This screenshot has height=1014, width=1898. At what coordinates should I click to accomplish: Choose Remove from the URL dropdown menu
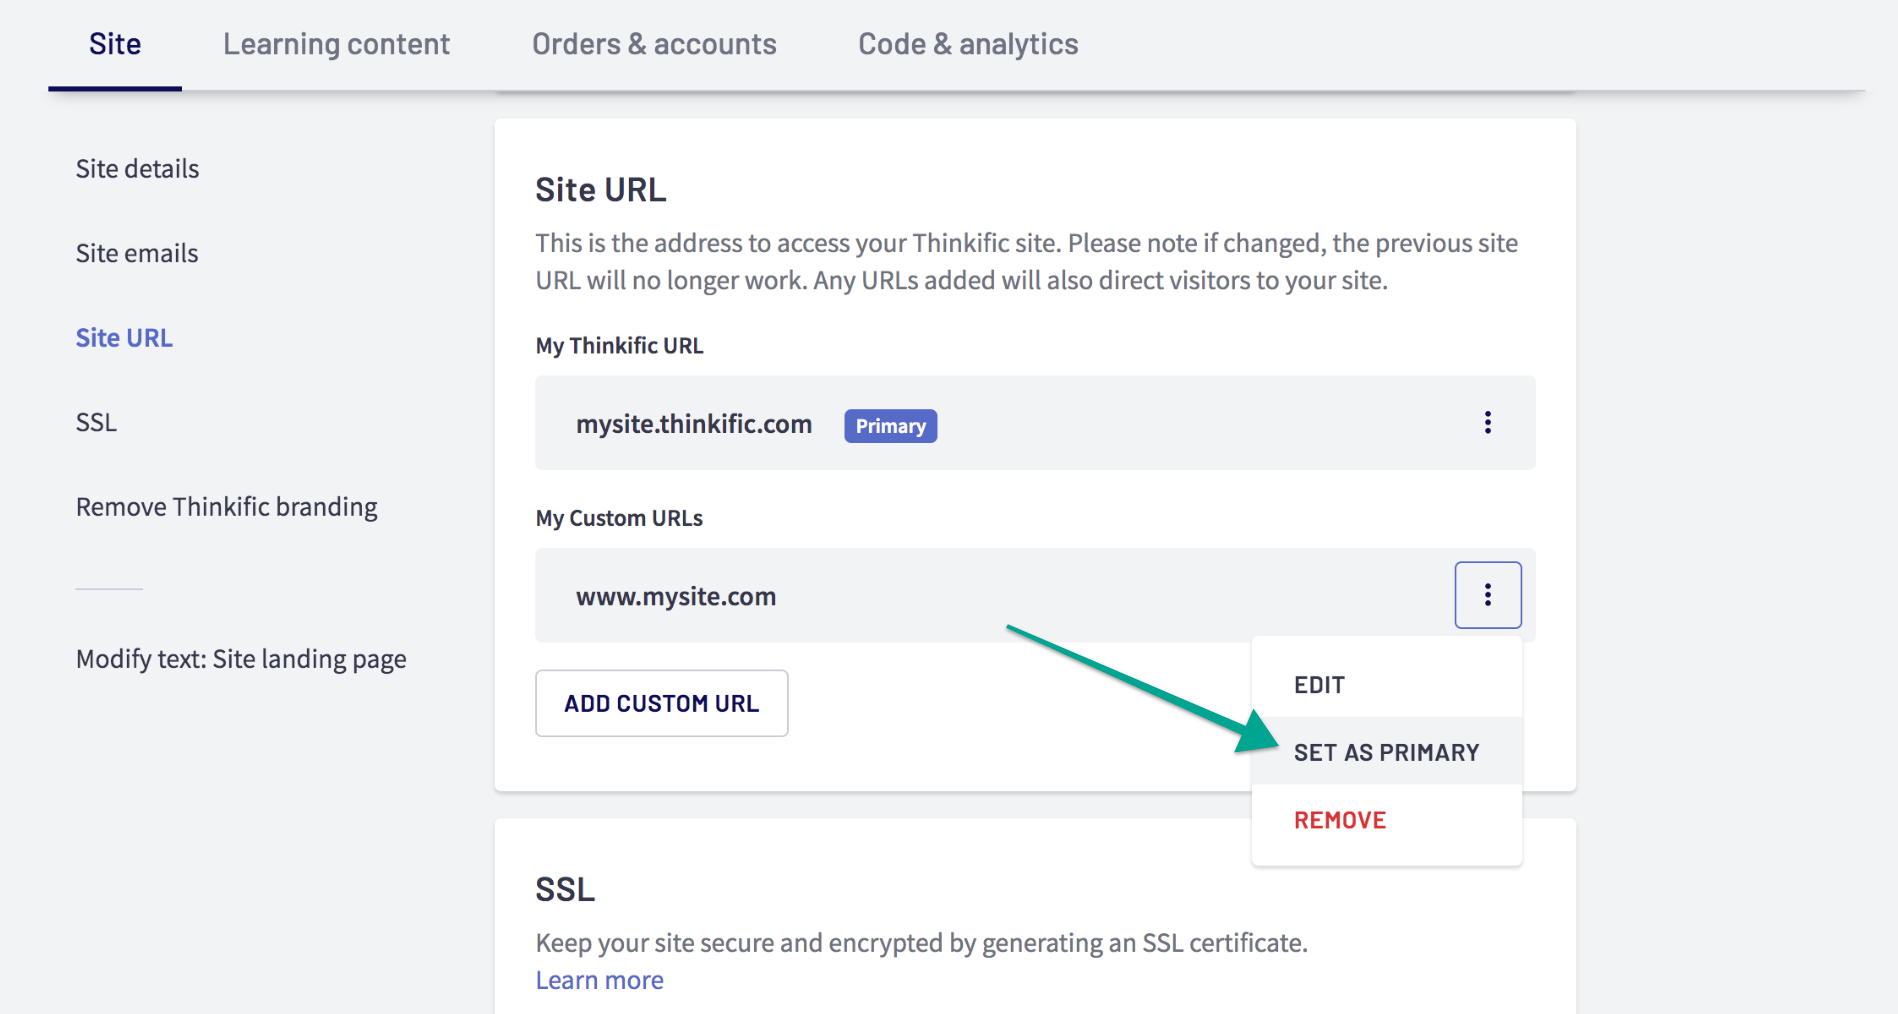1387,820
